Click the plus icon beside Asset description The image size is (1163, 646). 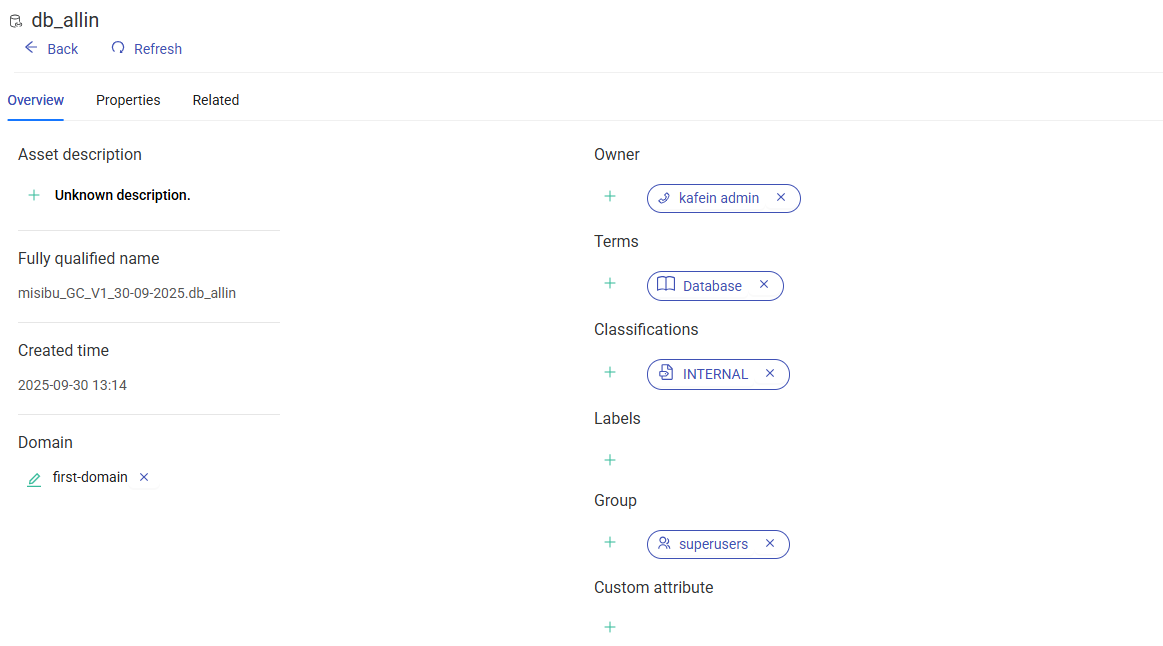click(34, 195)
